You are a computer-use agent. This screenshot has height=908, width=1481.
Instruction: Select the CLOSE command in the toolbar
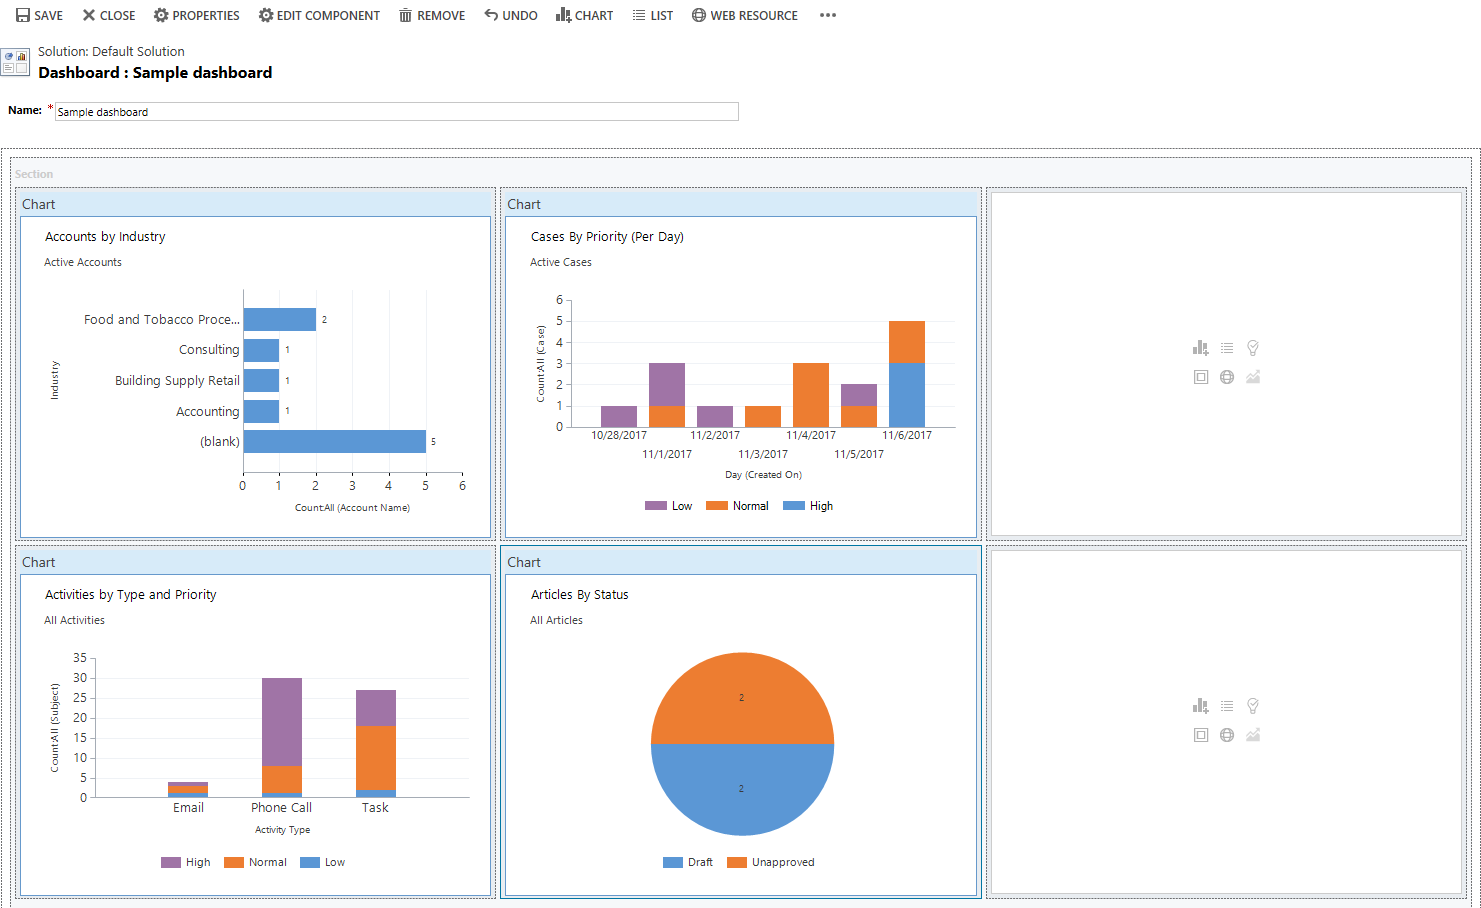click(x=108, y=15)
